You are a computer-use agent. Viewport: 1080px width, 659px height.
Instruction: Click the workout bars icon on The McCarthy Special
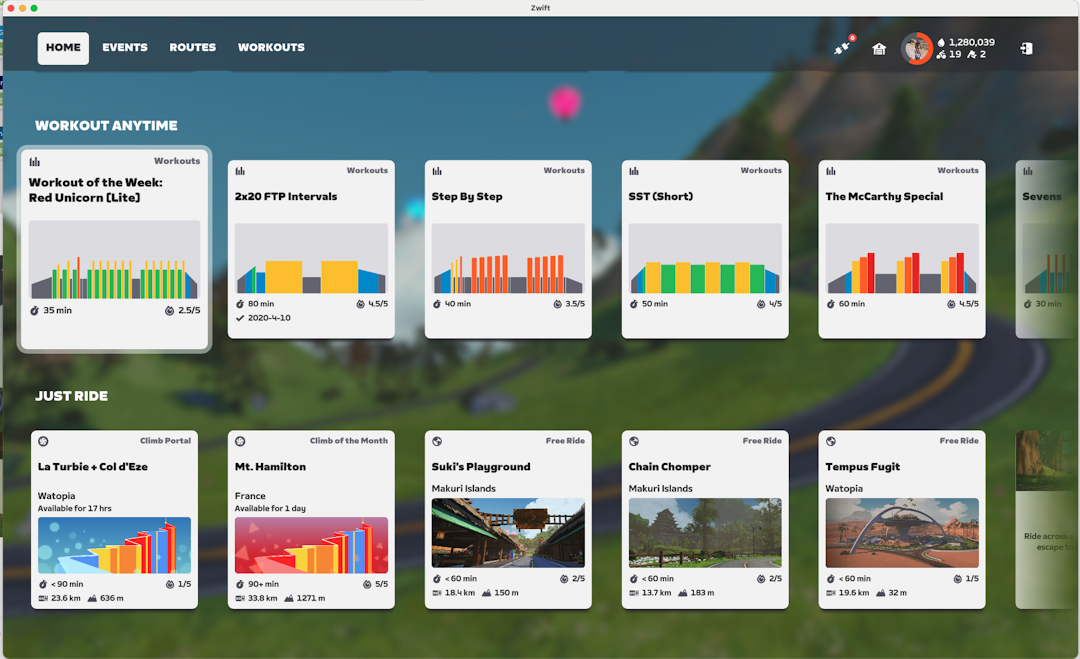(x=831, y=171)
